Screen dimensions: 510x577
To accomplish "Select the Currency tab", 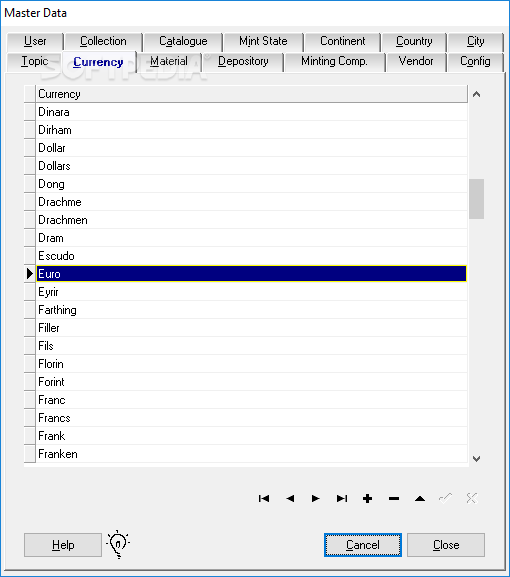I will 98,62.
